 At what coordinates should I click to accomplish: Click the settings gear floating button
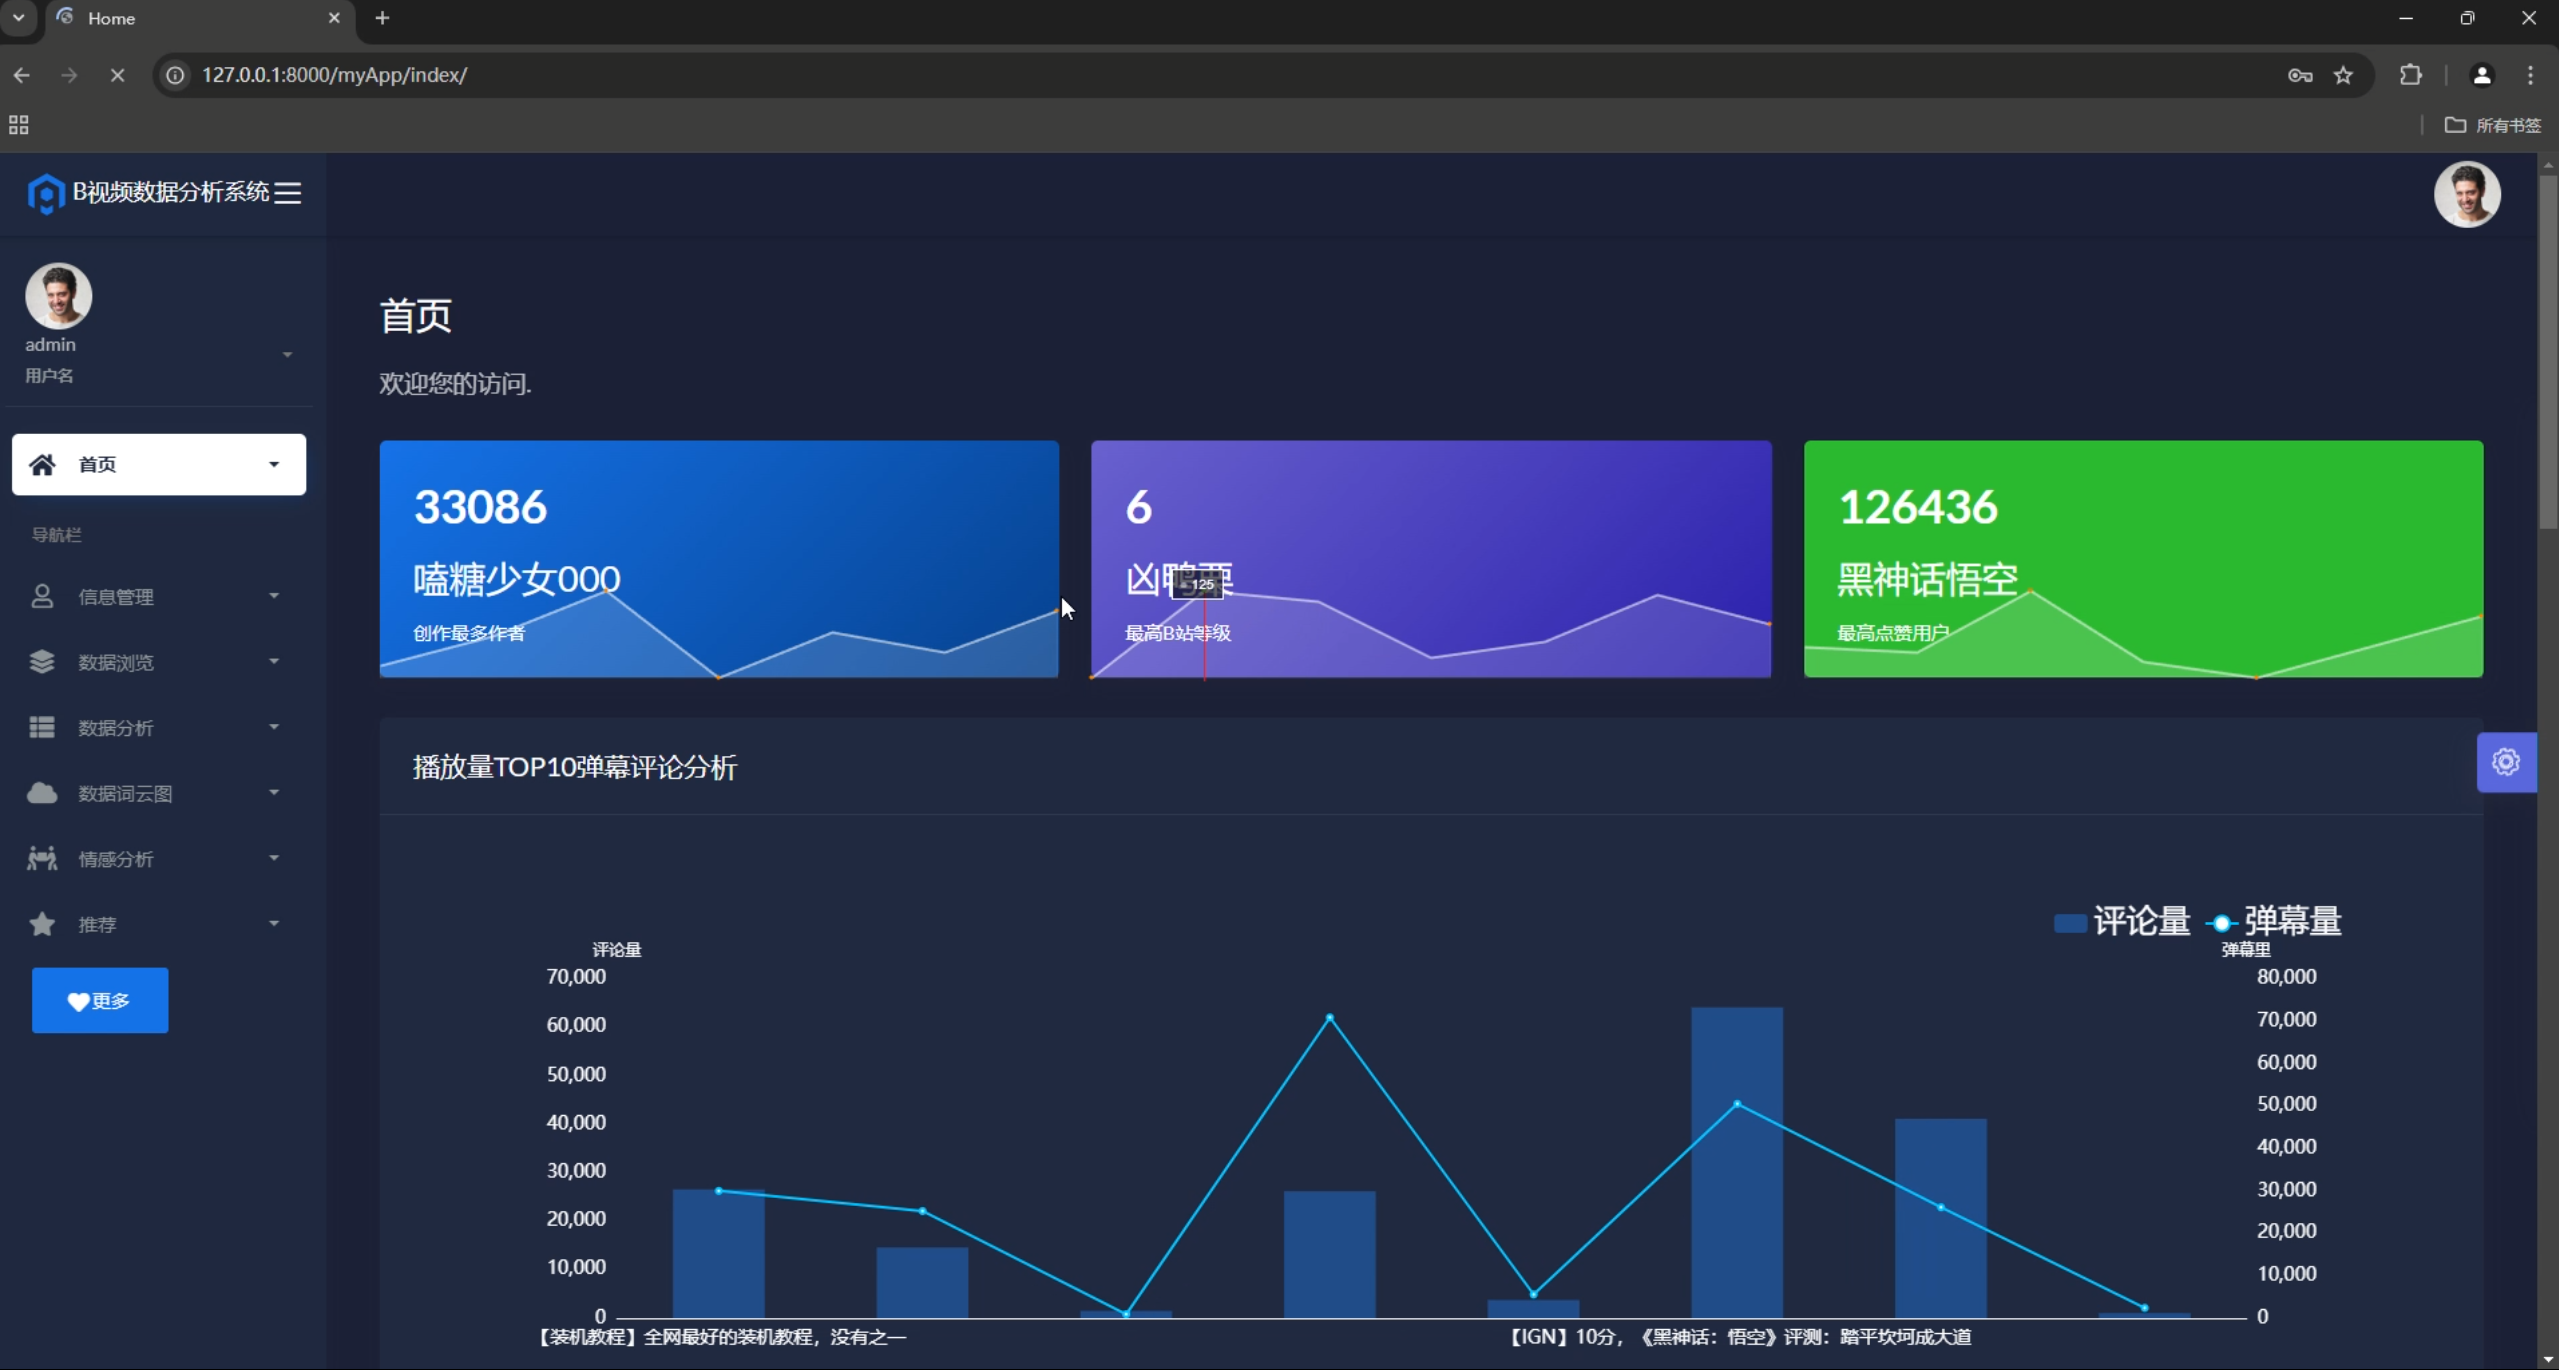[2505, 762]
